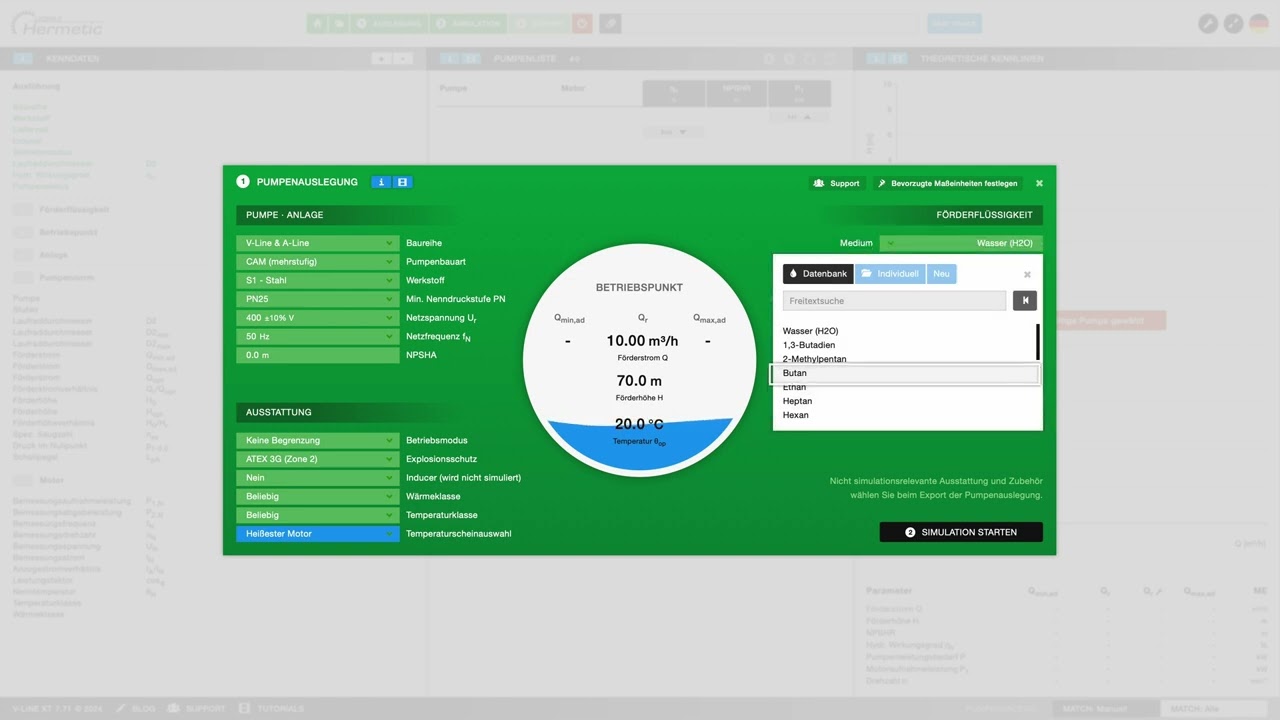Click the link icon in top toolbar
The image size is (1280, 720).
tap(610, 23)
